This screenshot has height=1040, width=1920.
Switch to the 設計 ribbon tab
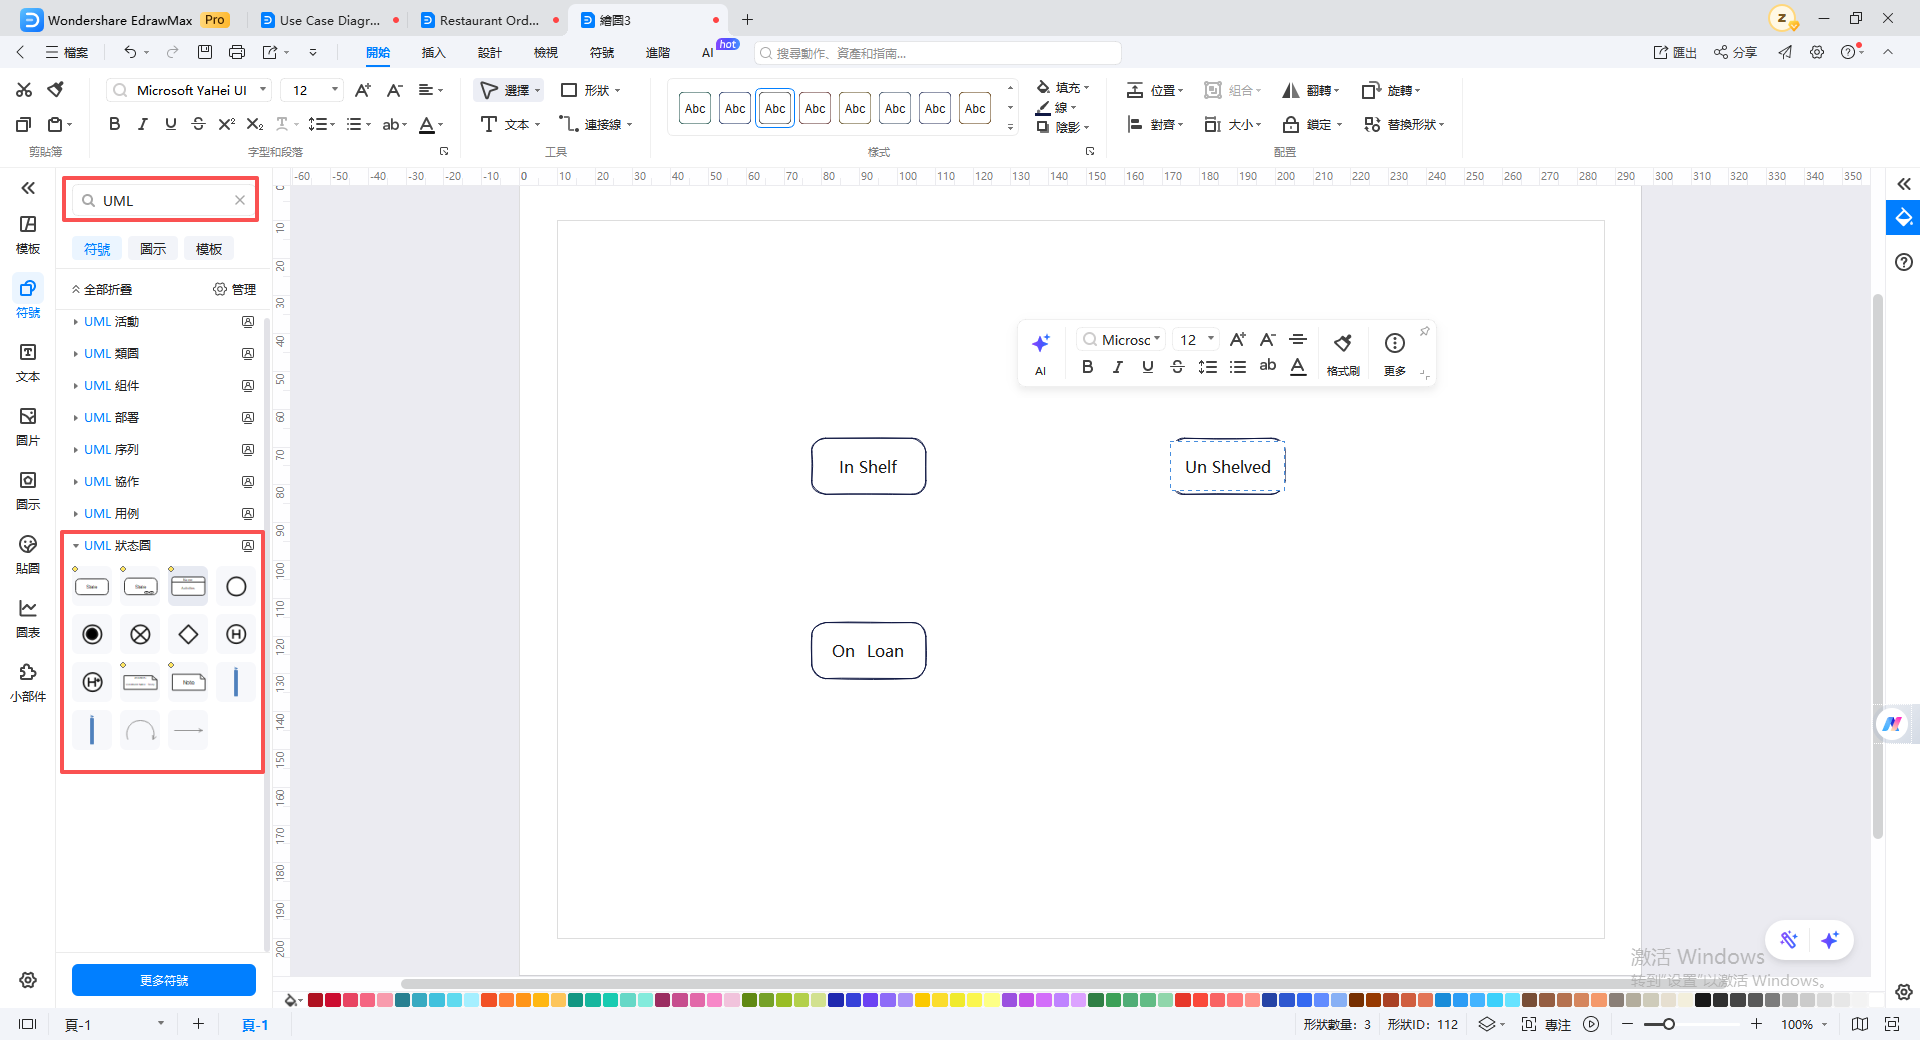pyautogui.click(x=489, y=52)
